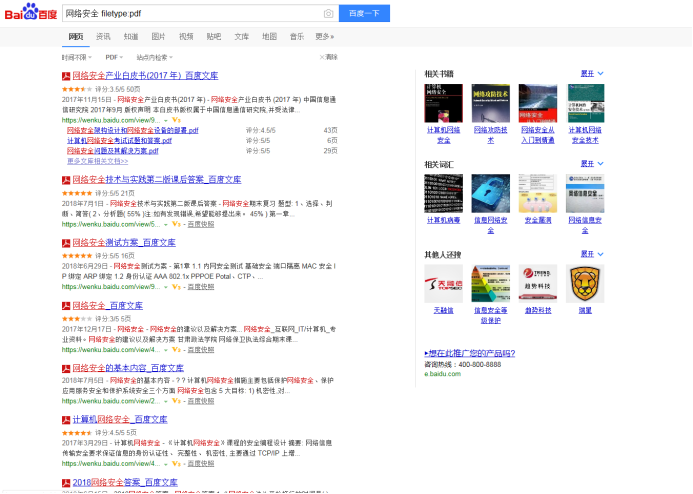The width and height of the screenshot is (693, 494).
Task: Click V3 badge under 网络安全测试方案 result
Action: coord(176,287)
